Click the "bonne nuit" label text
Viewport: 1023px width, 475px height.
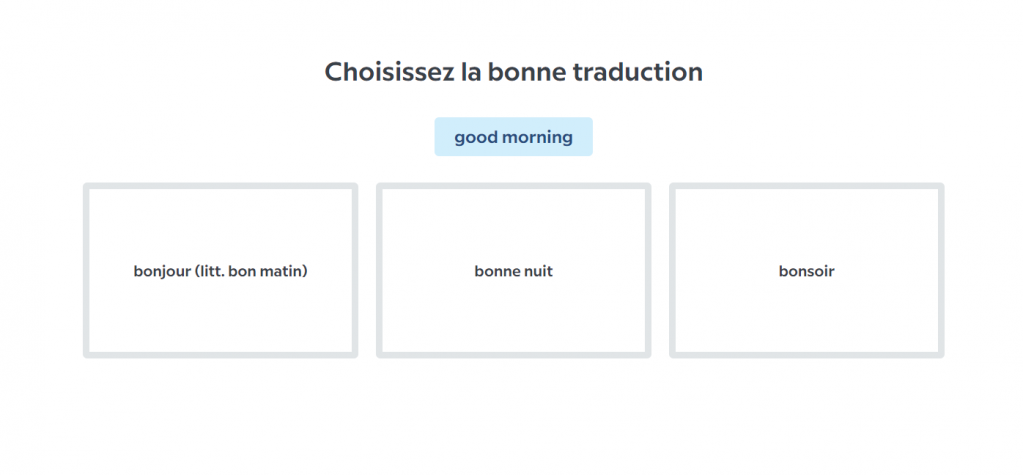(513, 271)
